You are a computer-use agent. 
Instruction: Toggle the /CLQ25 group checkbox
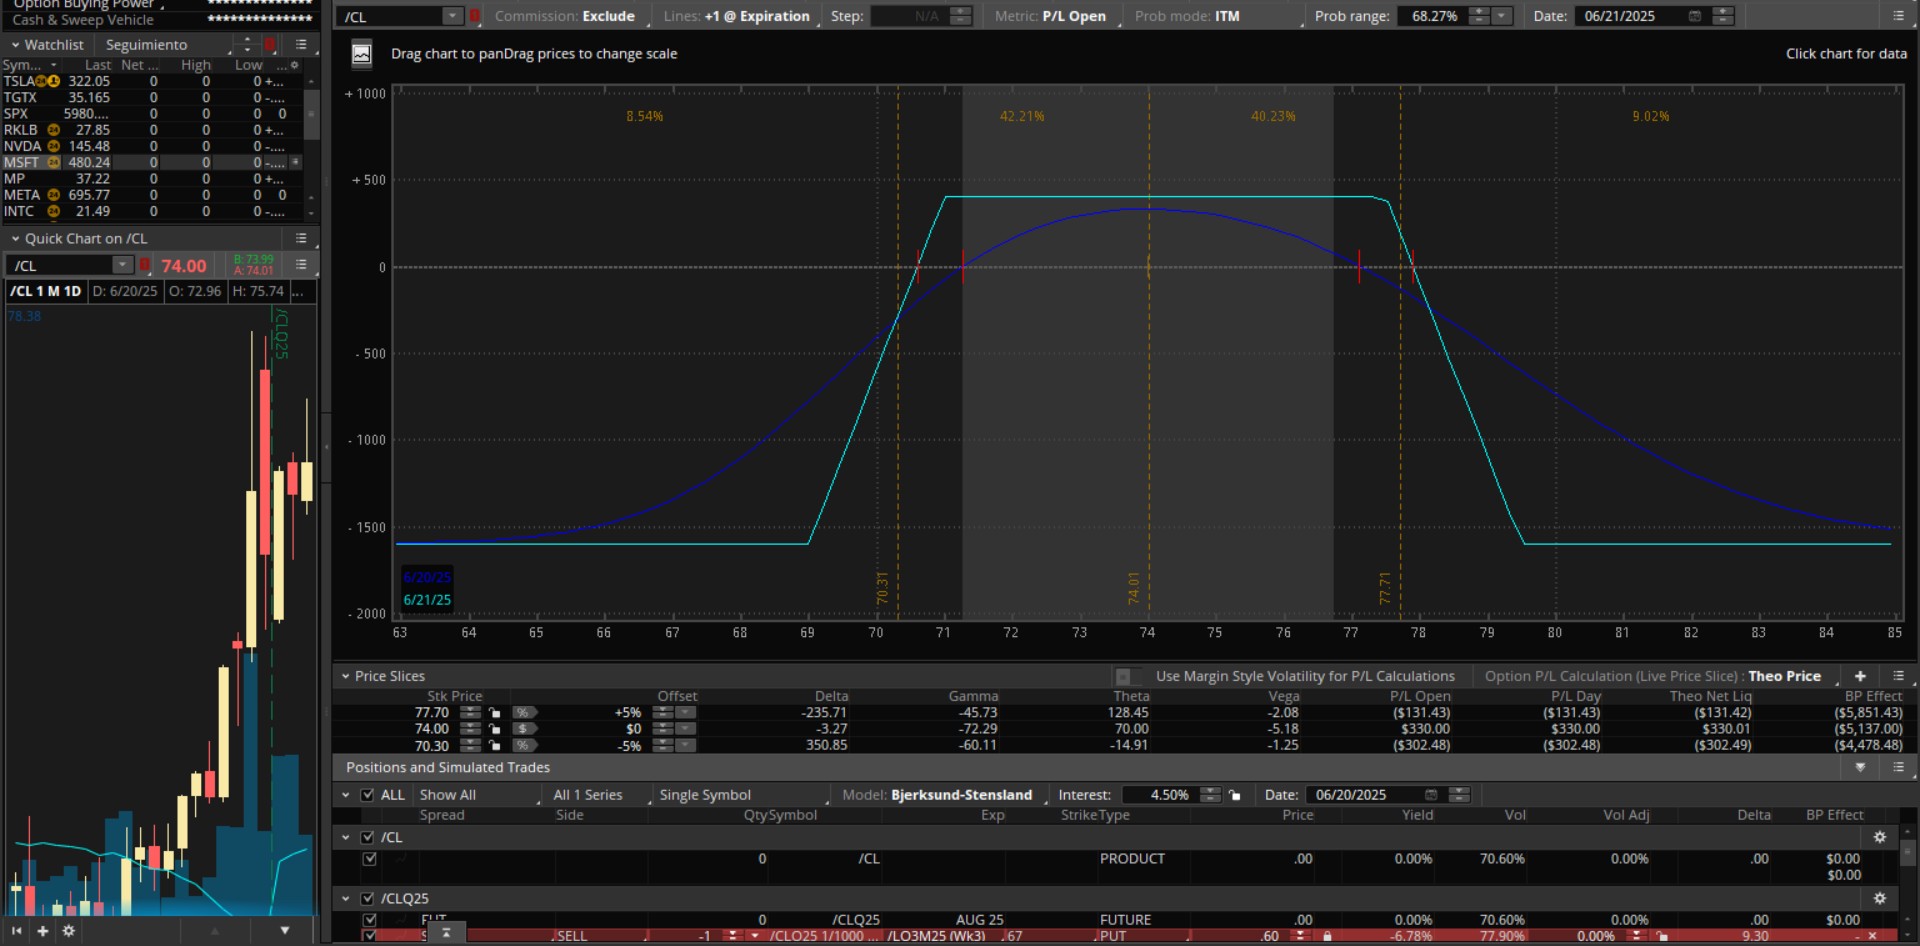[367, 898]
